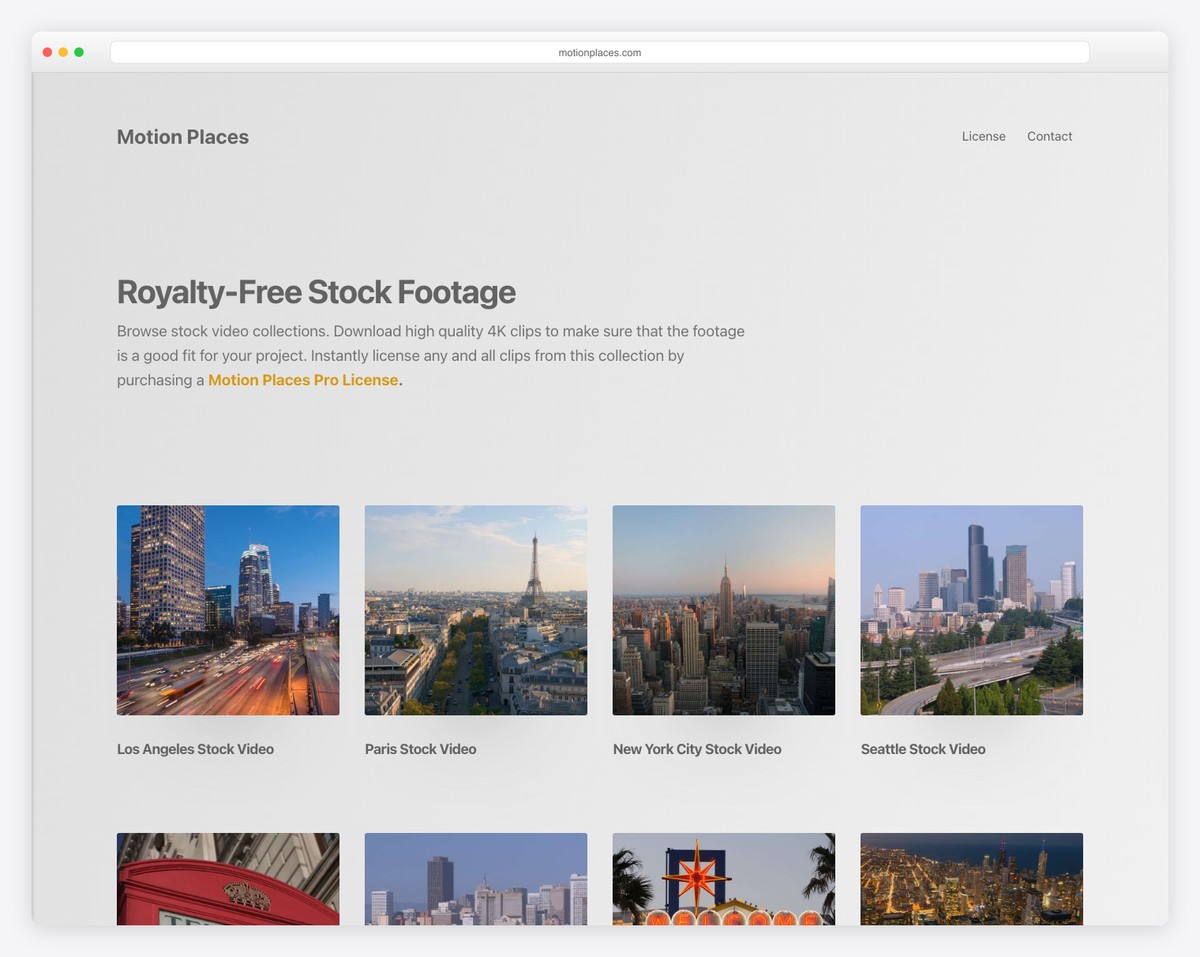The width and height of the screenshot is (1200, 957).
Task: View the Paris Stock Video thumbnail
Action: pyautogui.click(x=475, y=610)
